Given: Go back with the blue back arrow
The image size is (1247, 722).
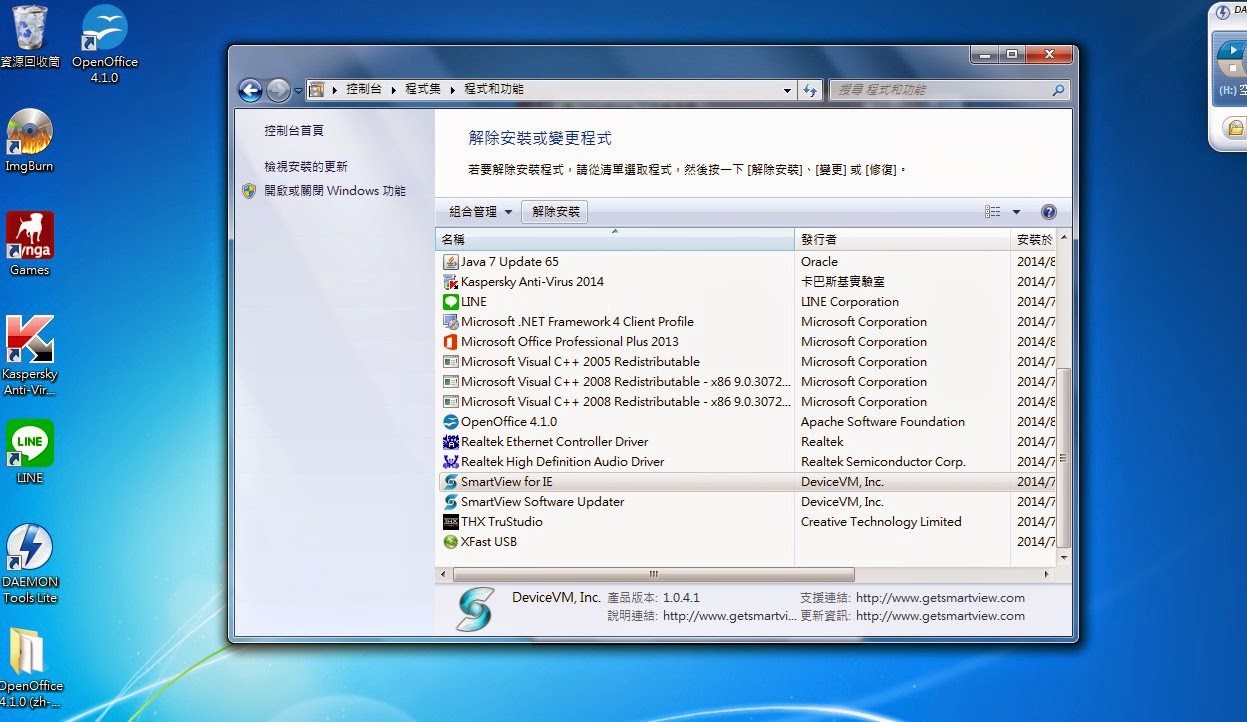Looking at the screenshot, I should pos(250,90).
